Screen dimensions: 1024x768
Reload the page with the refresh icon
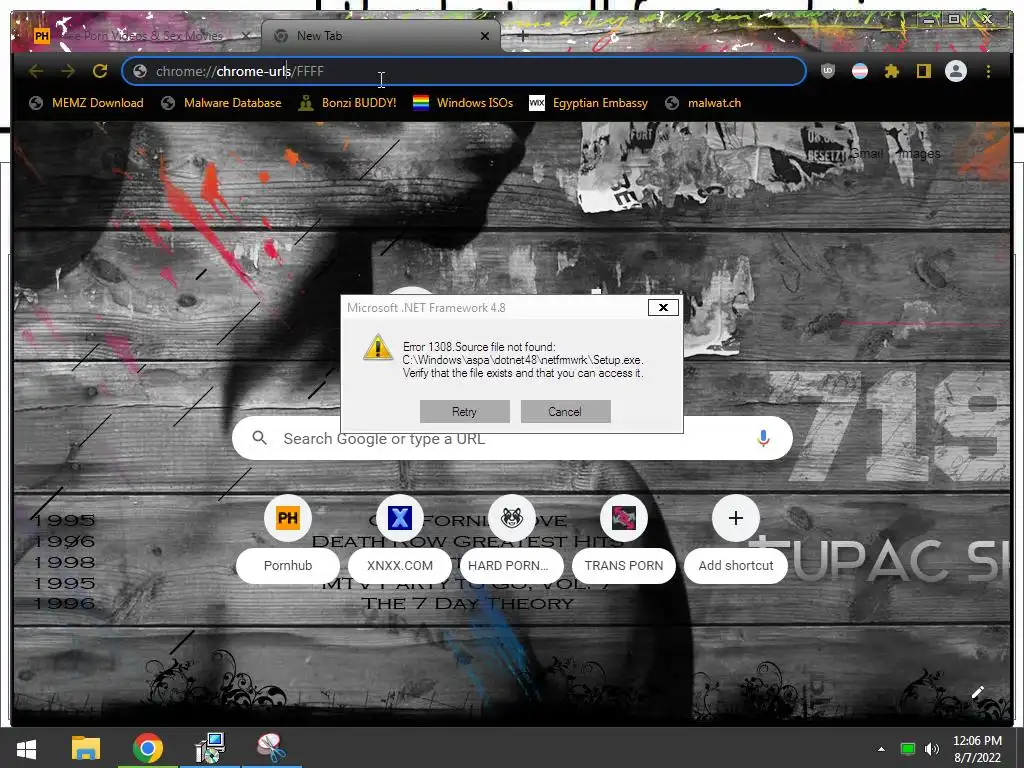[x=100, y=71]
